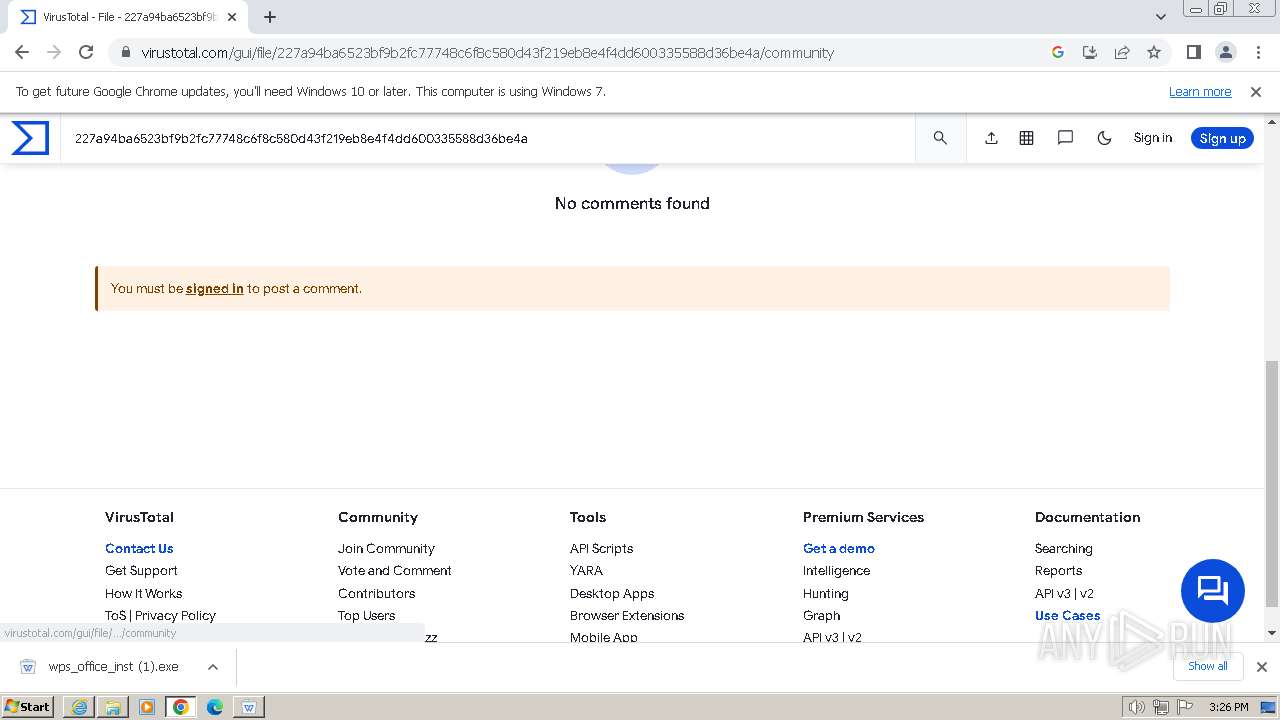Open Mobile App link
The image size is (1280, 720).
(603, 636)
